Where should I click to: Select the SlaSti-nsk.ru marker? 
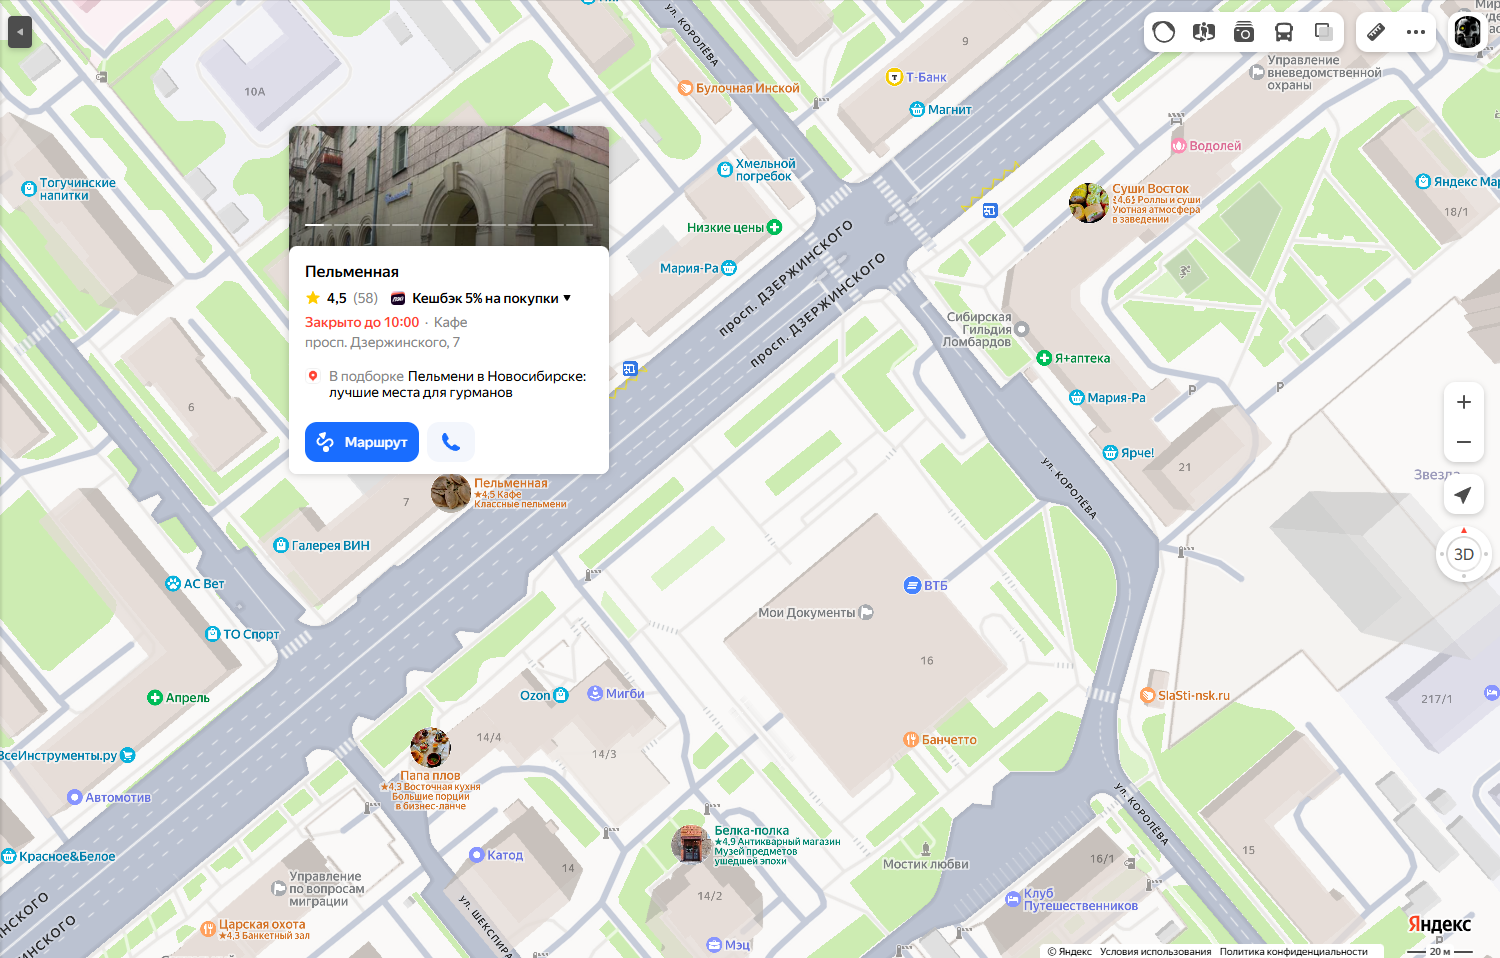click(1148, 696)
